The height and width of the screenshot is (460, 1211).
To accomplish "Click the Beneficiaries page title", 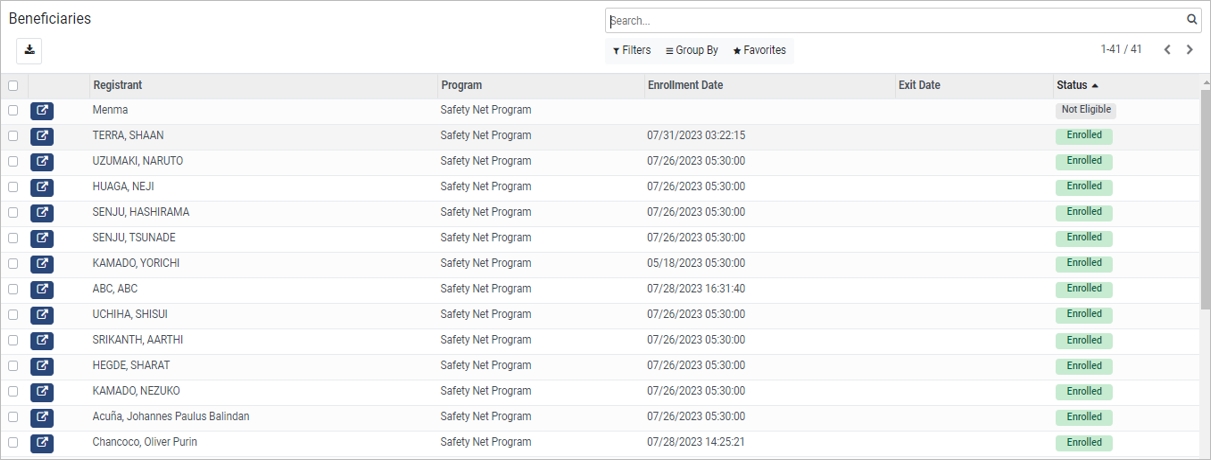I will coord(50,19).
